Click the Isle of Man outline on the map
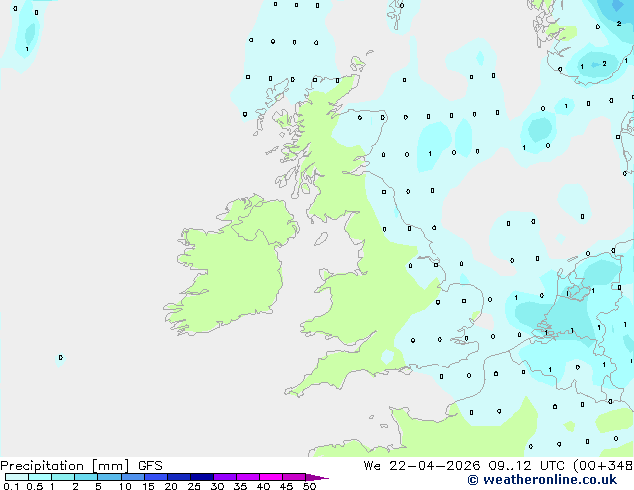634x490 pixels. [x=321, y=239]
